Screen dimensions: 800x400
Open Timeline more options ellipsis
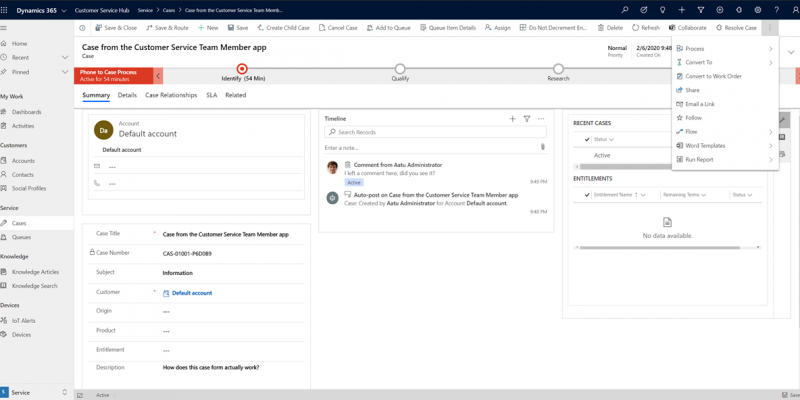[541, 119]
